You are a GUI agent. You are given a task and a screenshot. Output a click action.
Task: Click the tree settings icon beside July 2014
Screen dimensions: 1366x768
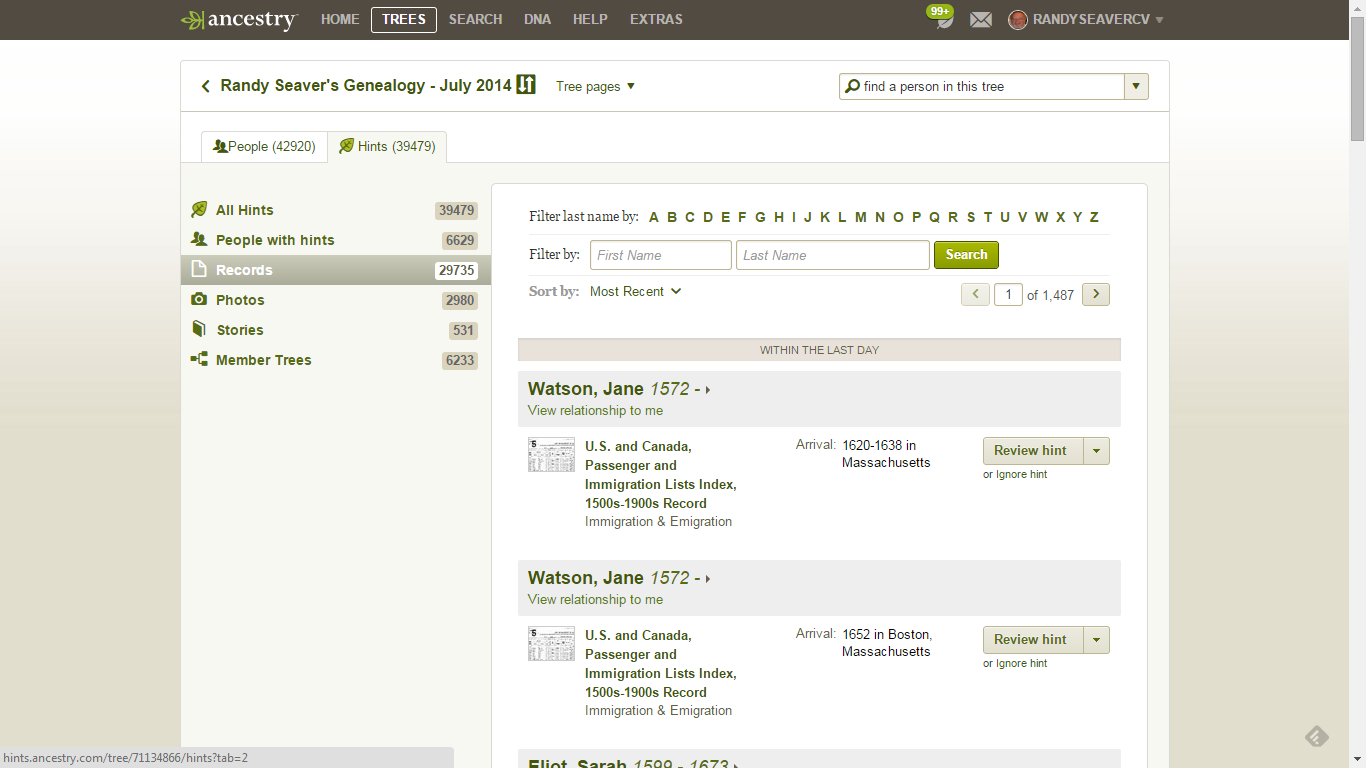coord(527,85)
